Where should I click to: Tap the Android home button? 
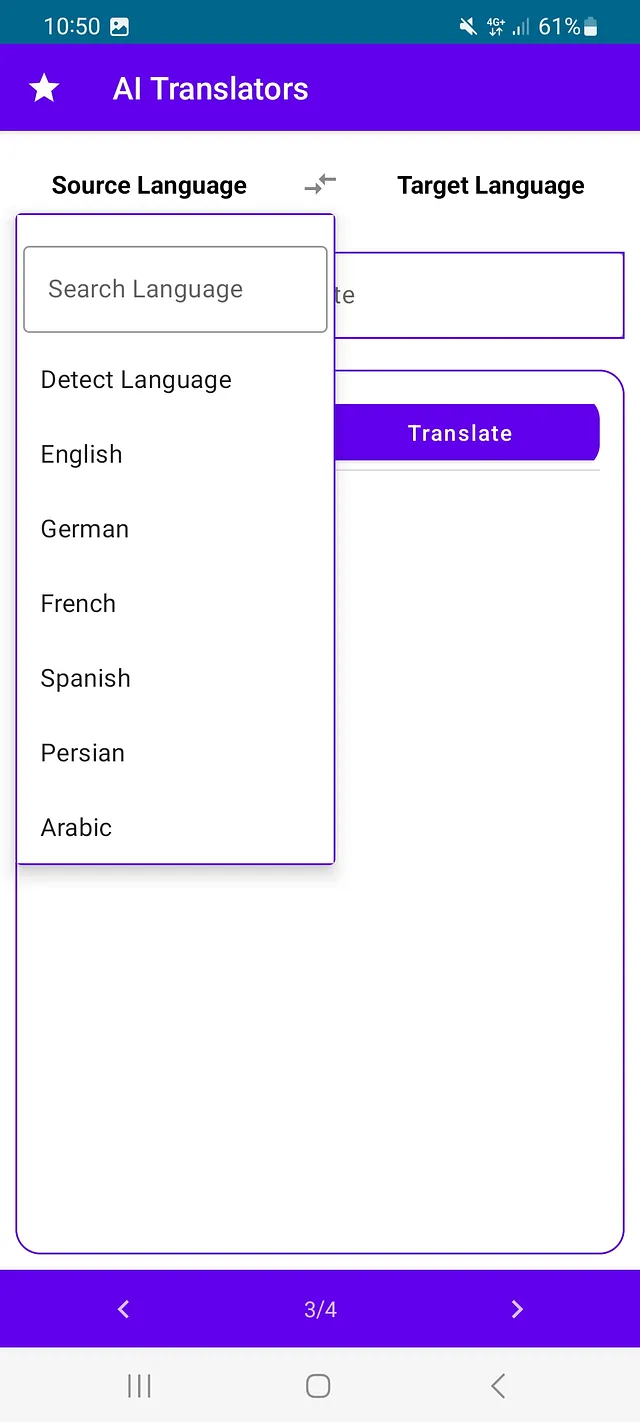point(318,1386)
